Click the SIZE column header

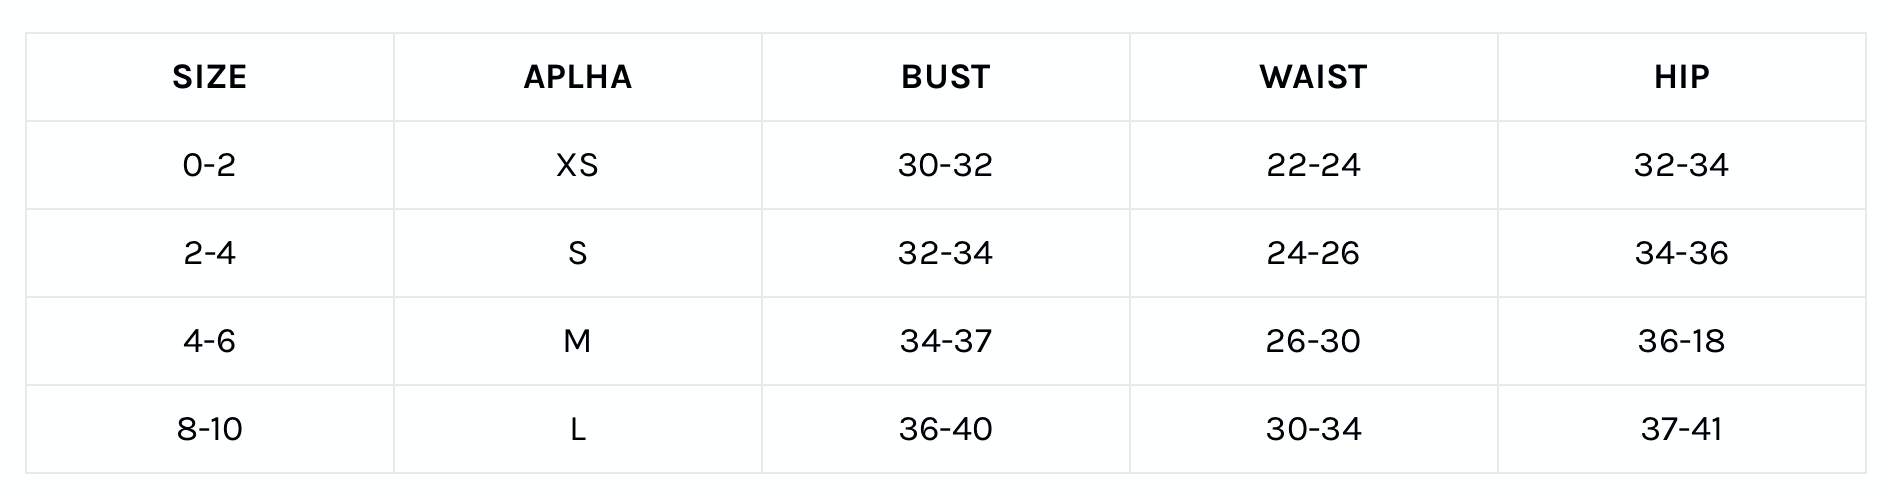click(209, 77)
